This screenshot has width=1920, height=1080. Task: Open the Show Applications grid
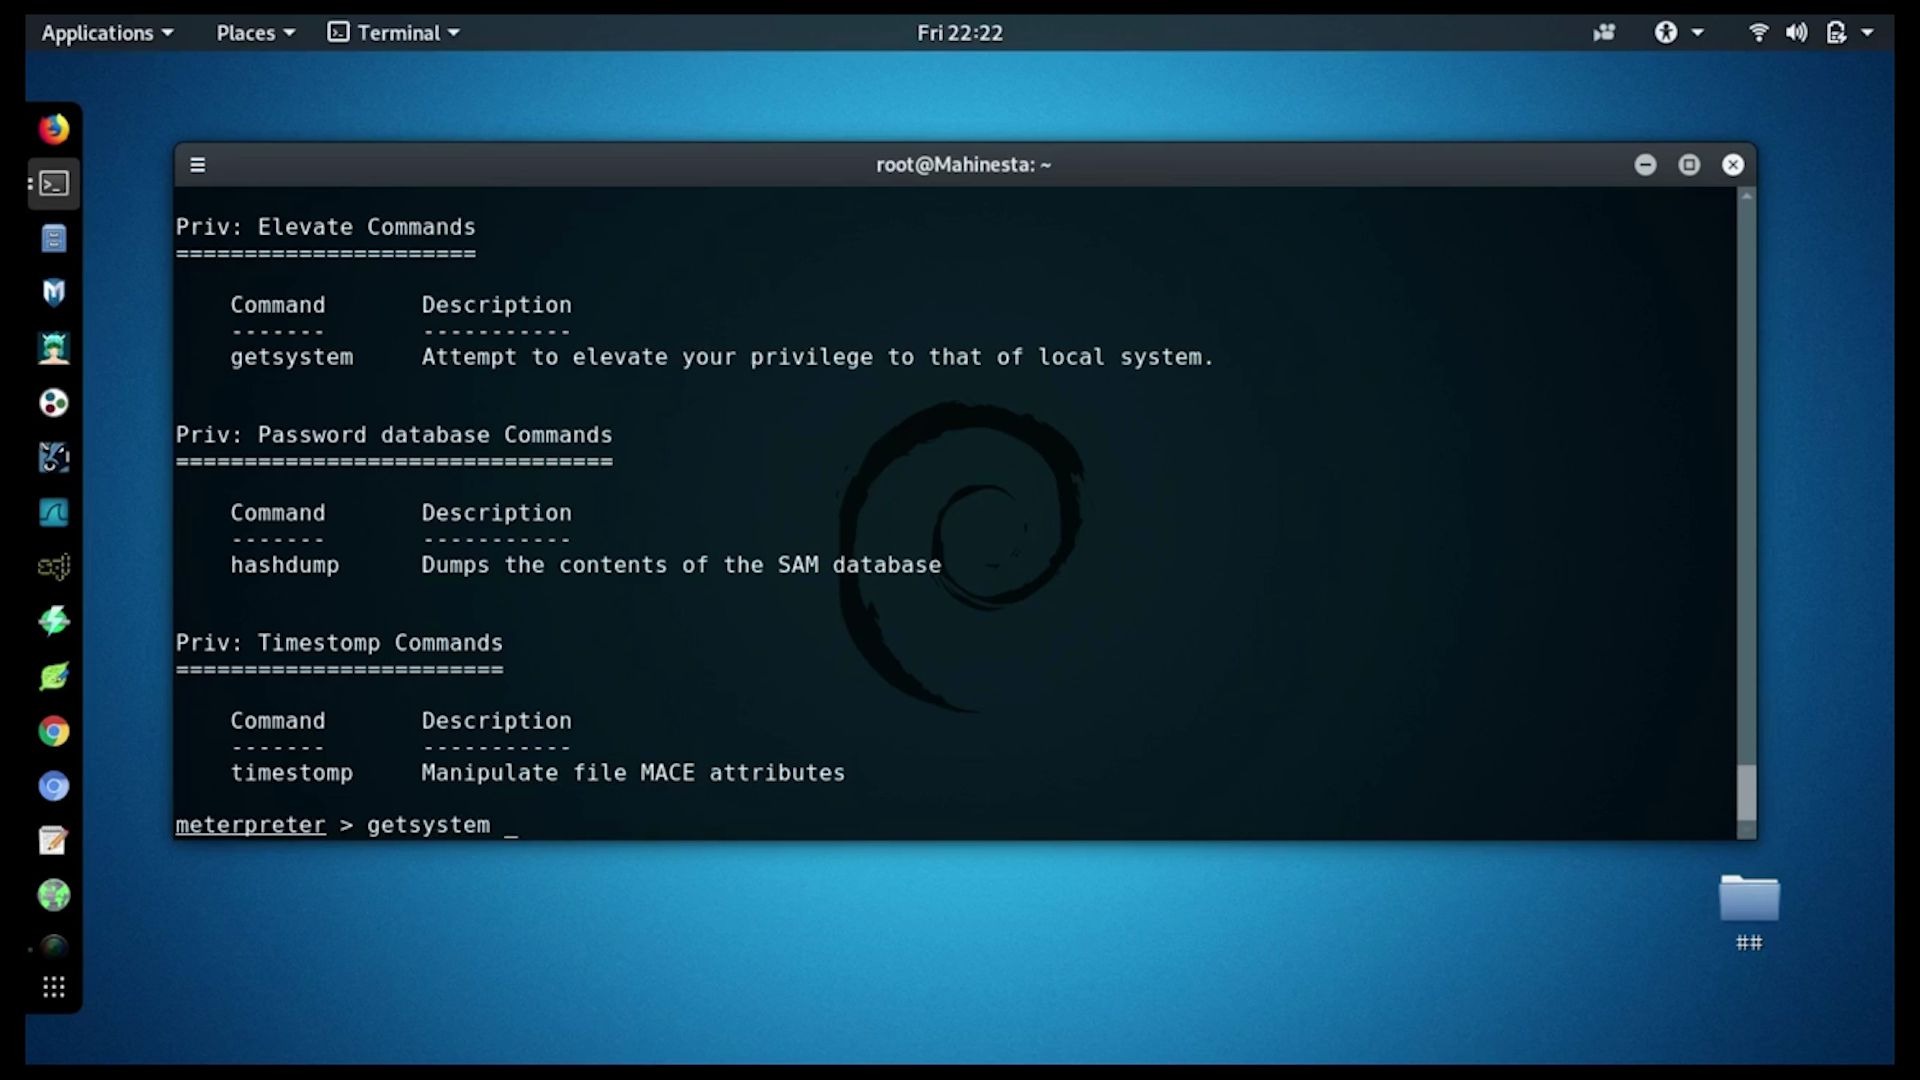54,988
